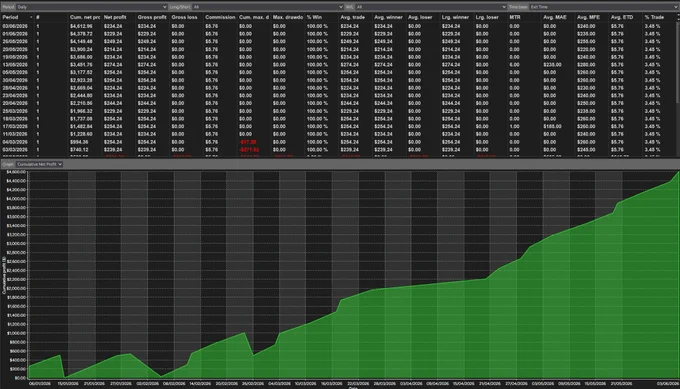
Task: Select the 23/04/2026 period row
Action: (338, 95)
